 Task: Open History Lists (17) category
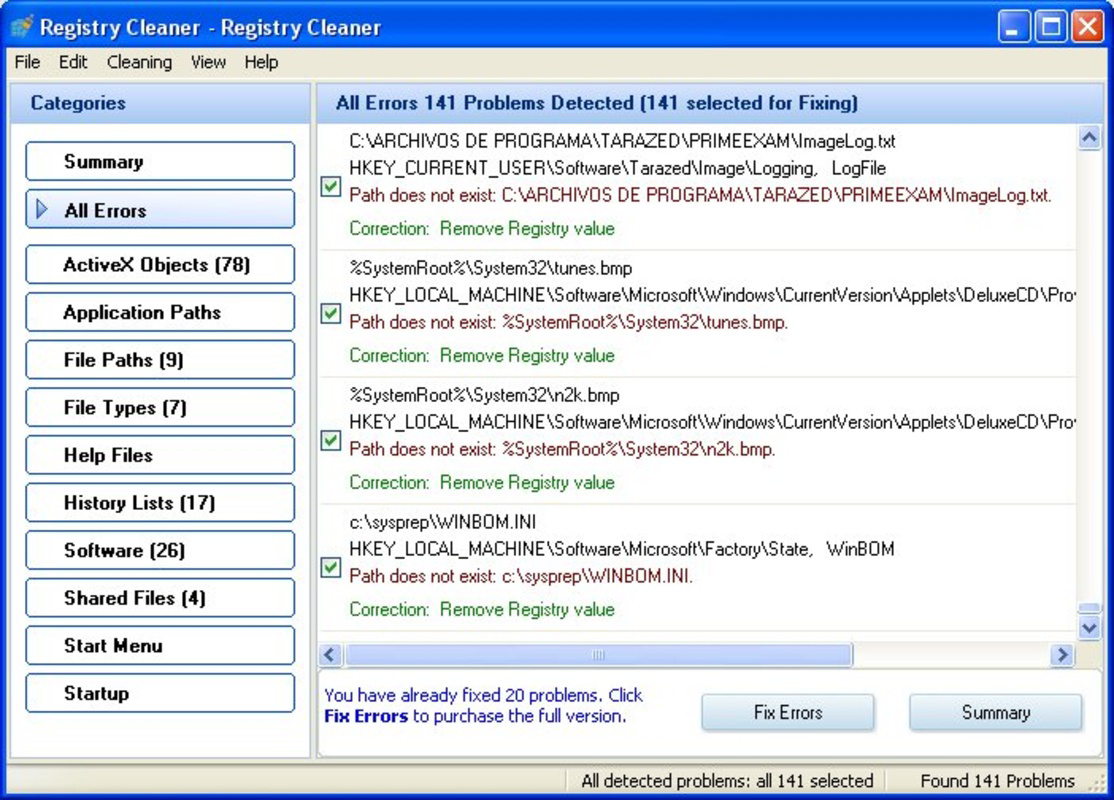(x=160, y=502)
